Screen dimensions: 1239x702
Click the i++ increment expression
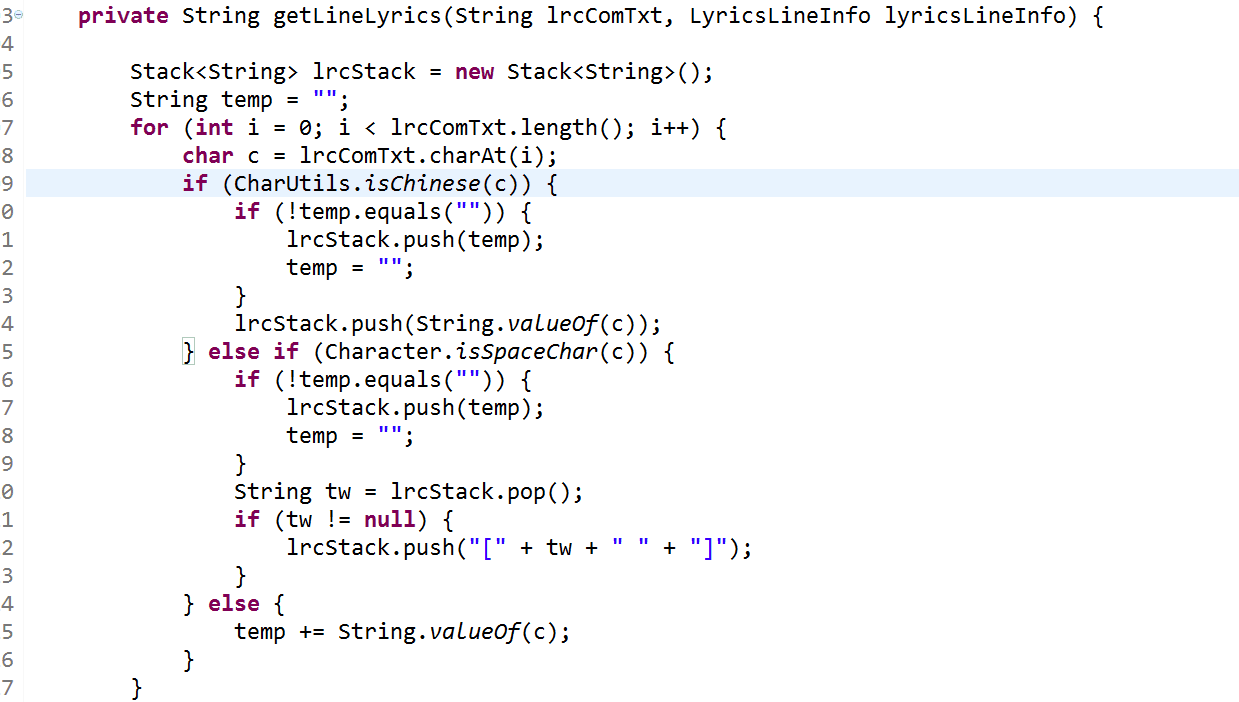(670, 129)
